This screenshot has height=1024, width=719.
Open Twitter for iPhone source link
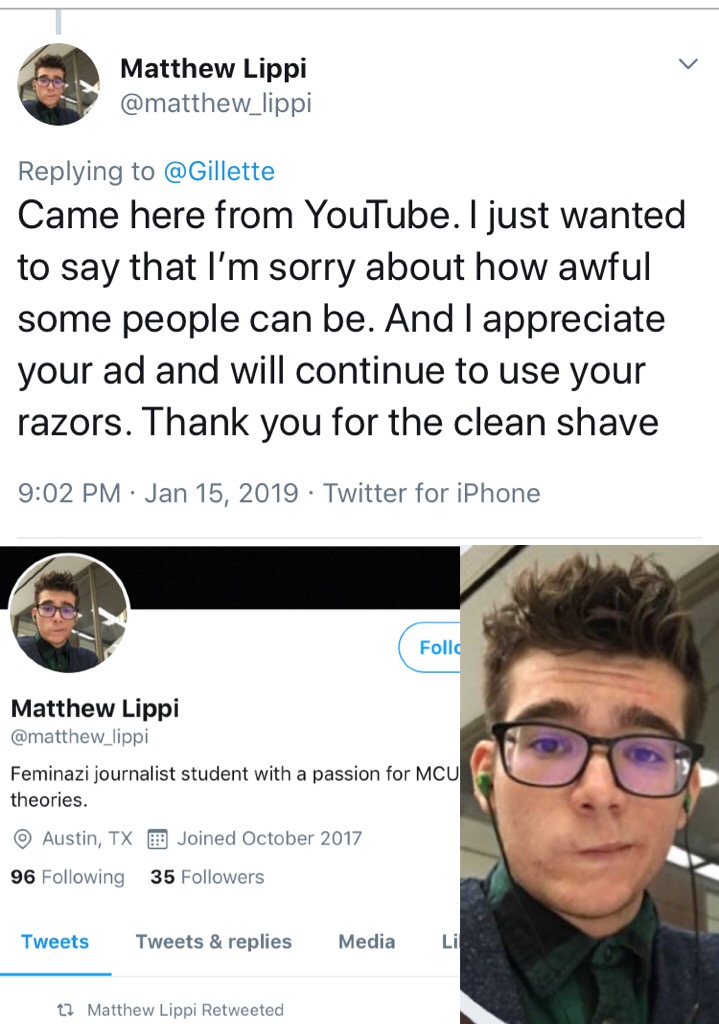432,493
